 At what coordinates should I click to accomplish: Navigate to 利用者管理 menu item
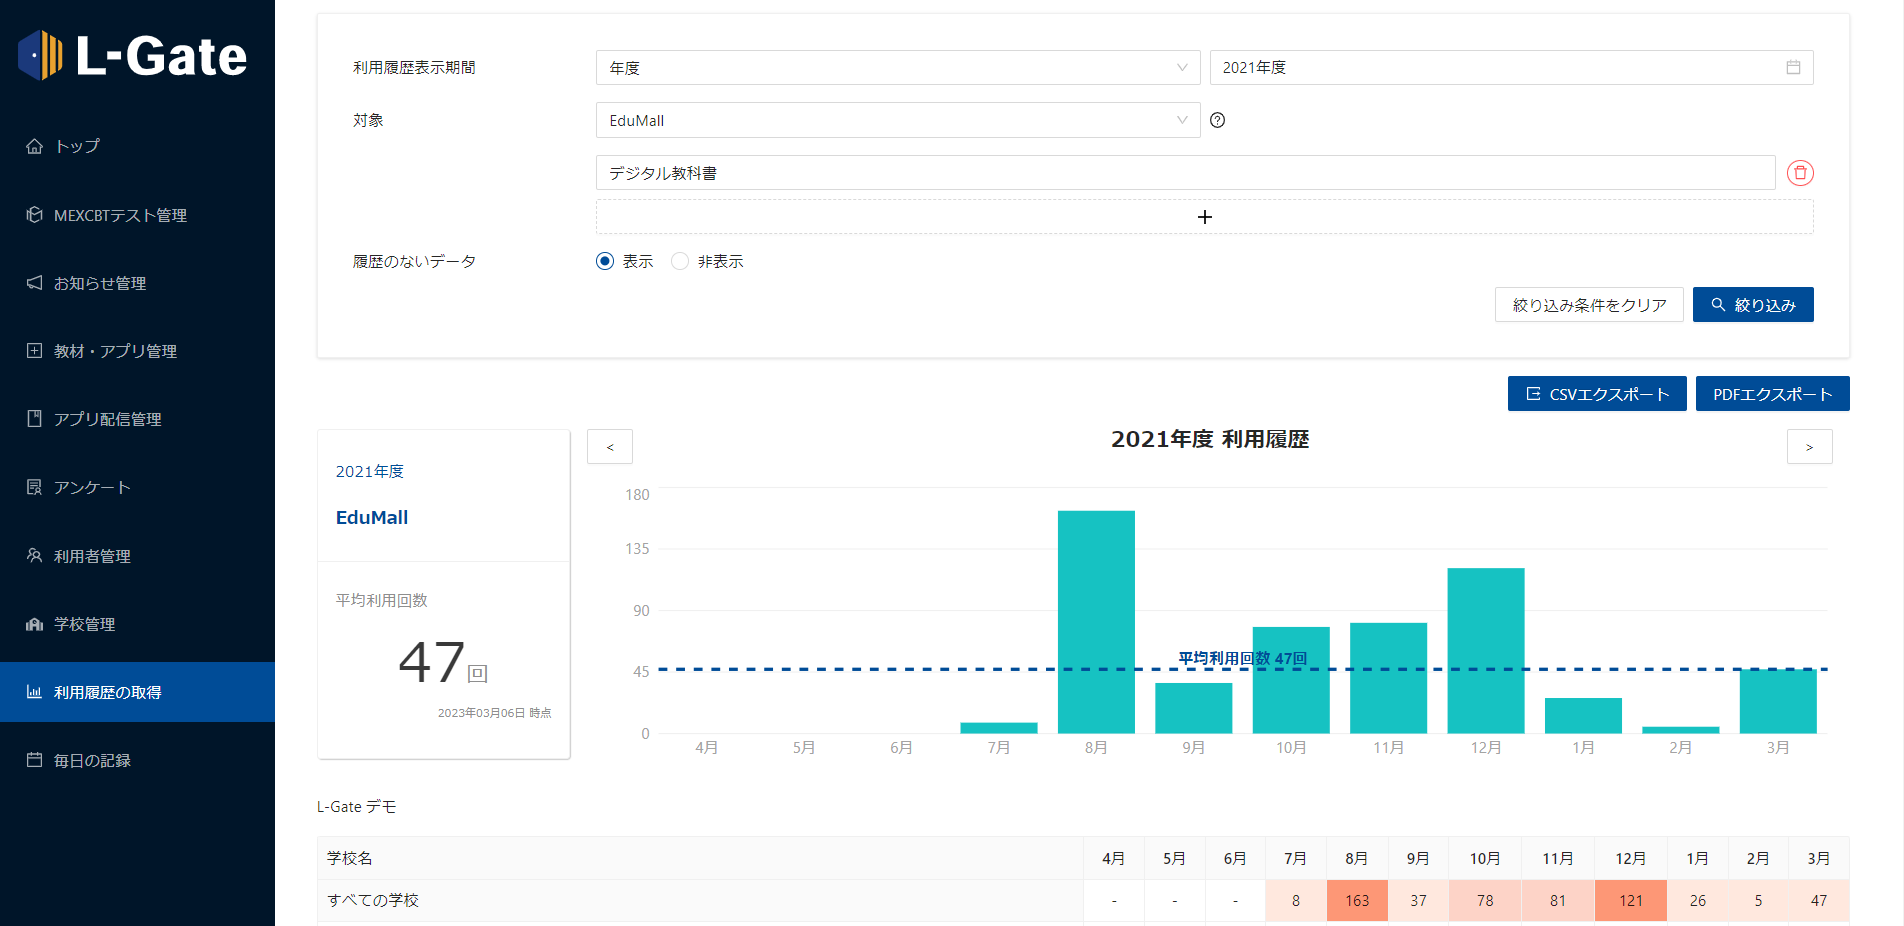click(92, 556)
